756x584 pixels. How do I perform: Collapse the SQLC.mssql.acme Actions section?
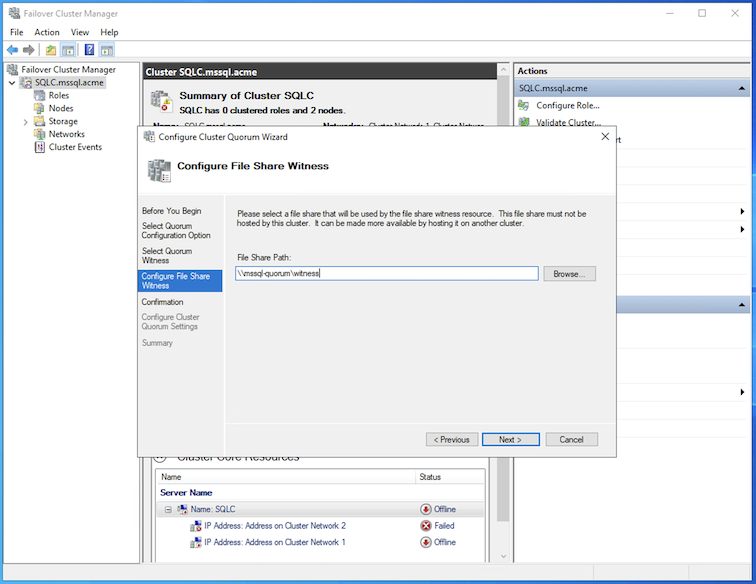[x=742, y=88]
